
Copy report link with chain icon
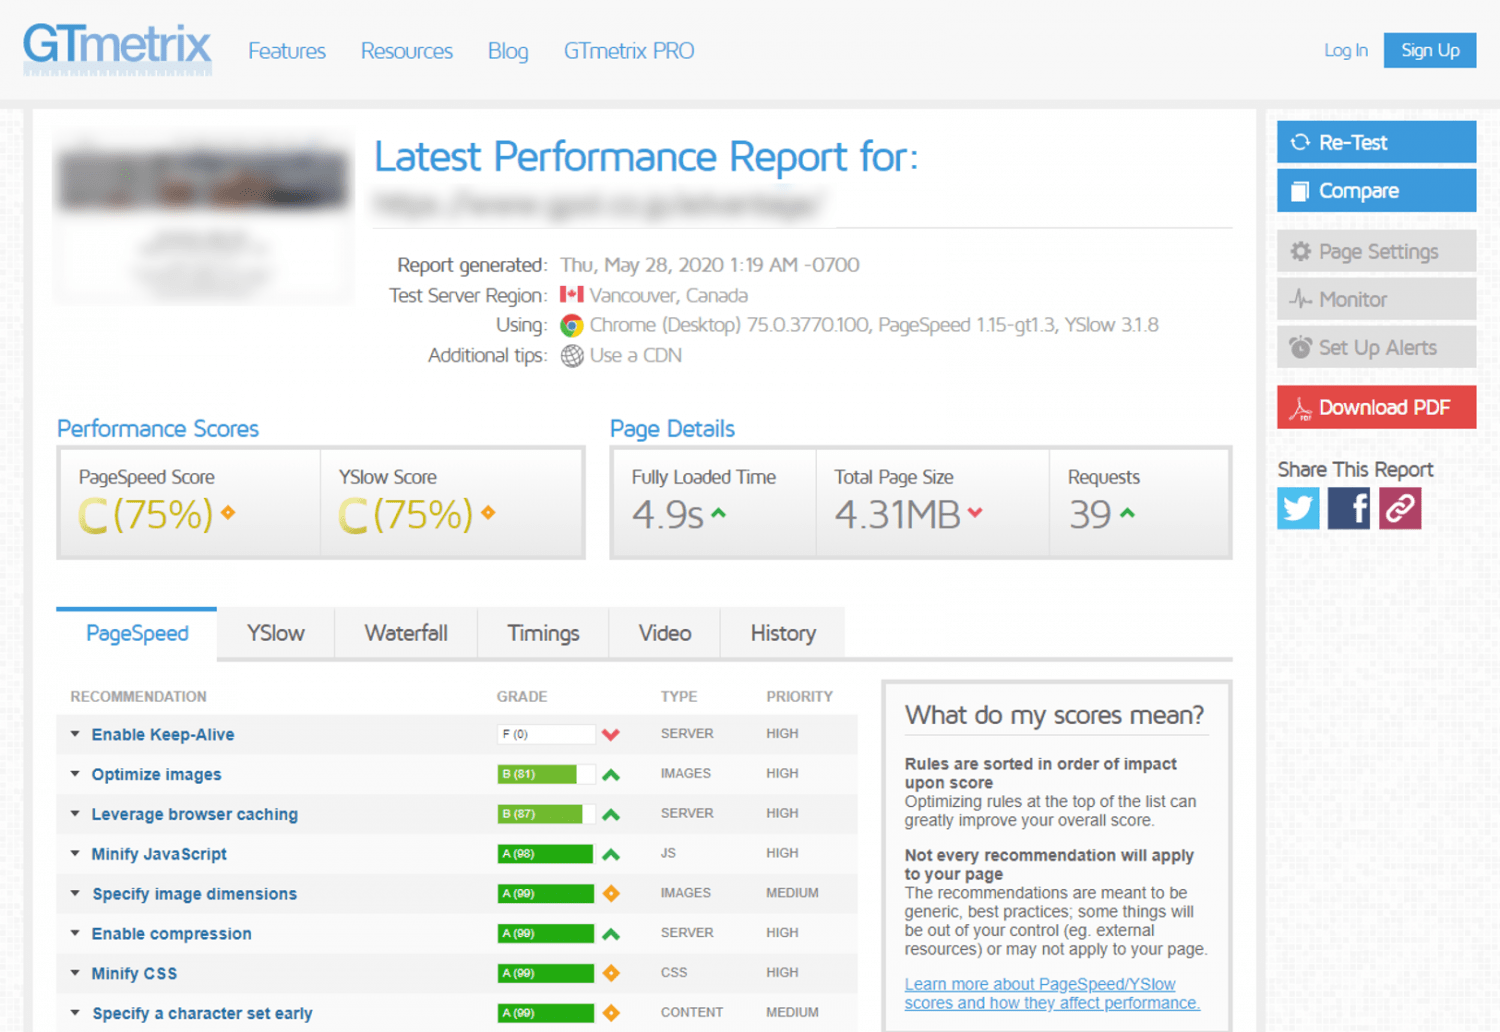pyautogui.click(x=1400, y=508)
